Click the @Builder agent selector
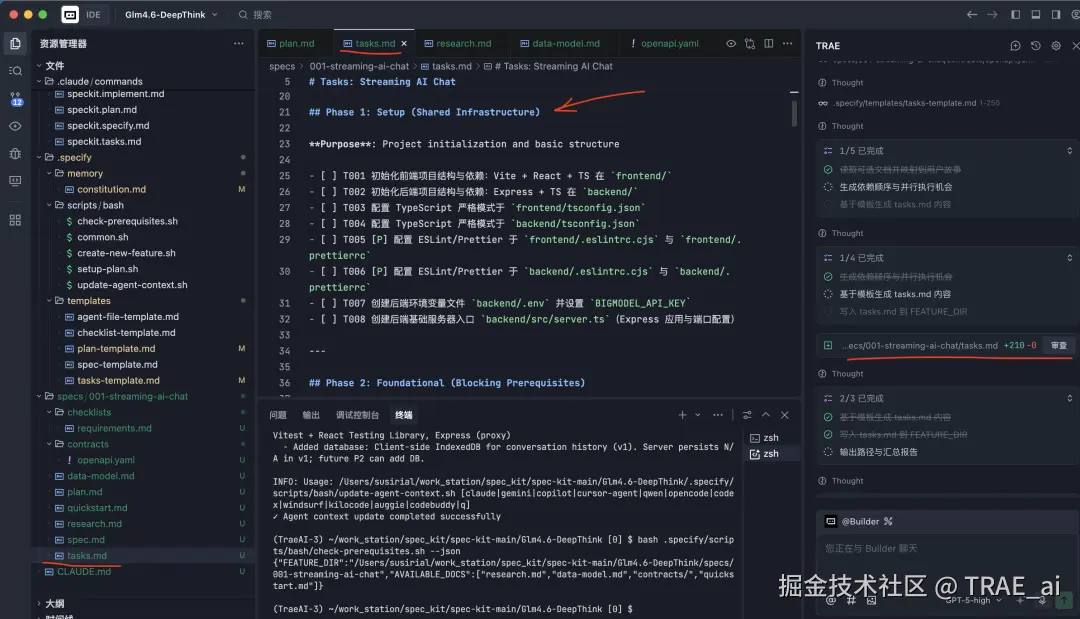This screenshot has height=619, width=1080. (x=859, y=521)
